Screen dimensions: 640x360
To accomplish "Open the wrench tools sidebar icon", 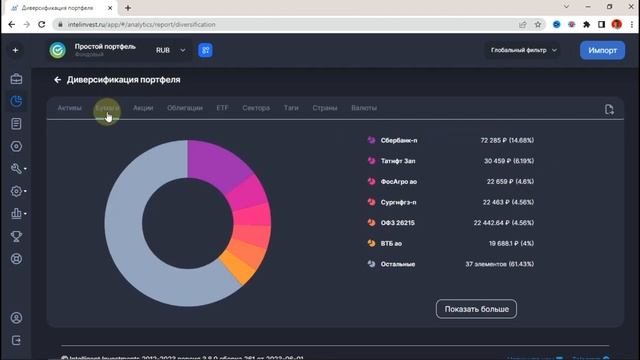I will [16, 169].
